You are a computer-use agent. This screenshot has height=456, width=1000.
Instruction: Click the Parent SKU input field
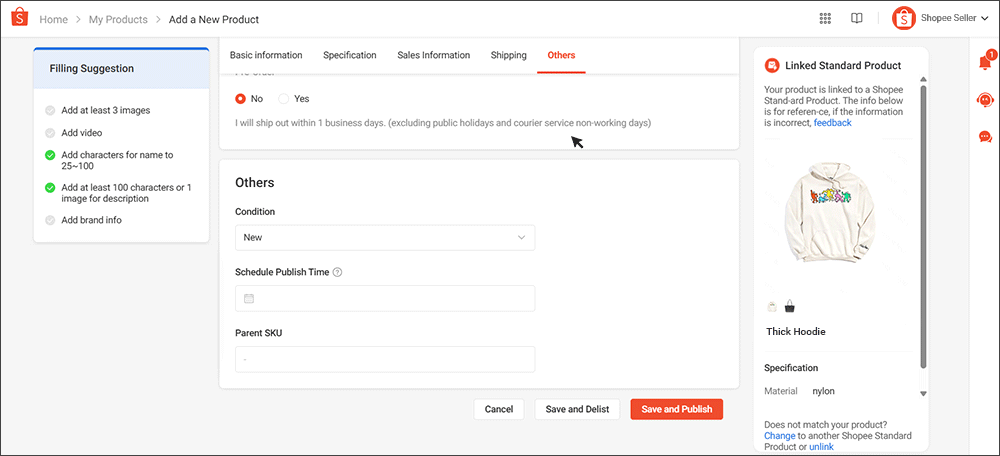click(385, 360)
